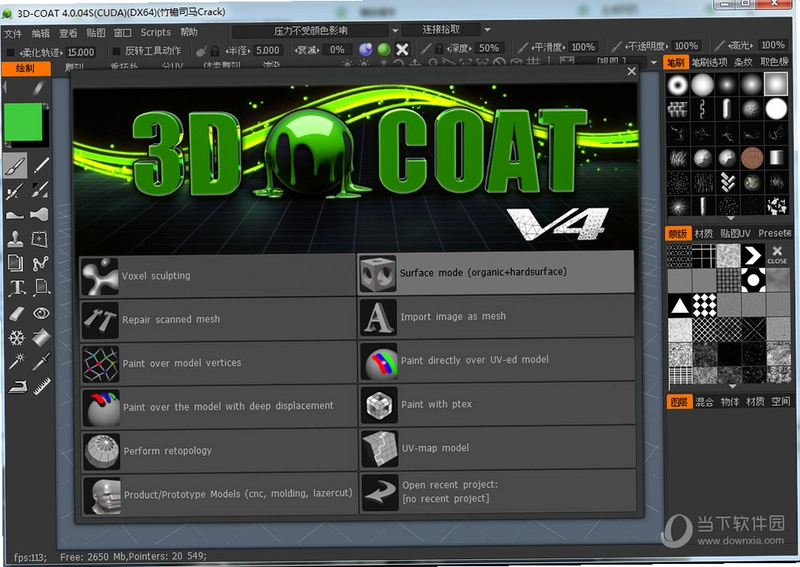The image size is (800, 567).
Task: Select the transform frame tool
Action: [x=40, y=239]
